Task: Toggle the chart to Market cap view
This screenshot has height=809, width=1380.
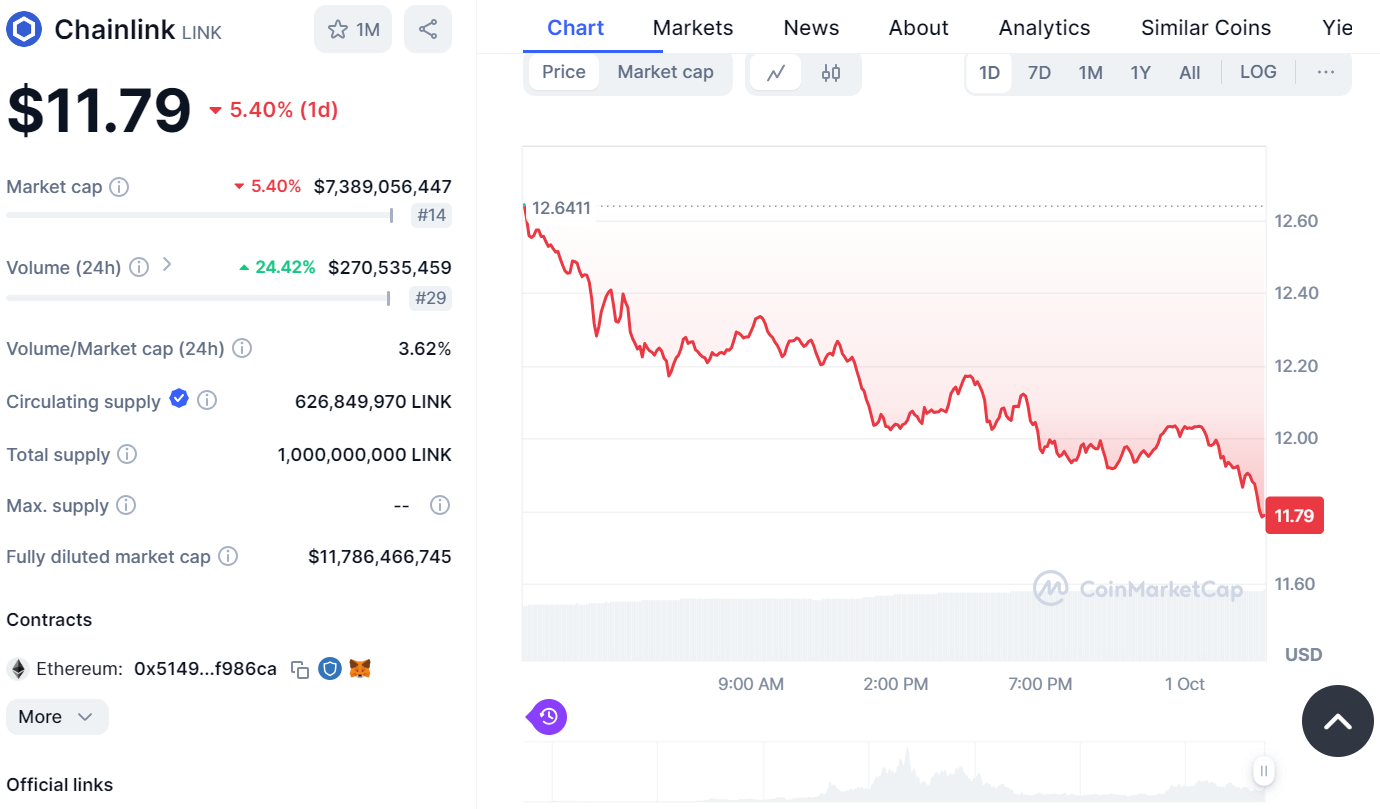Action: pos(665,72)
